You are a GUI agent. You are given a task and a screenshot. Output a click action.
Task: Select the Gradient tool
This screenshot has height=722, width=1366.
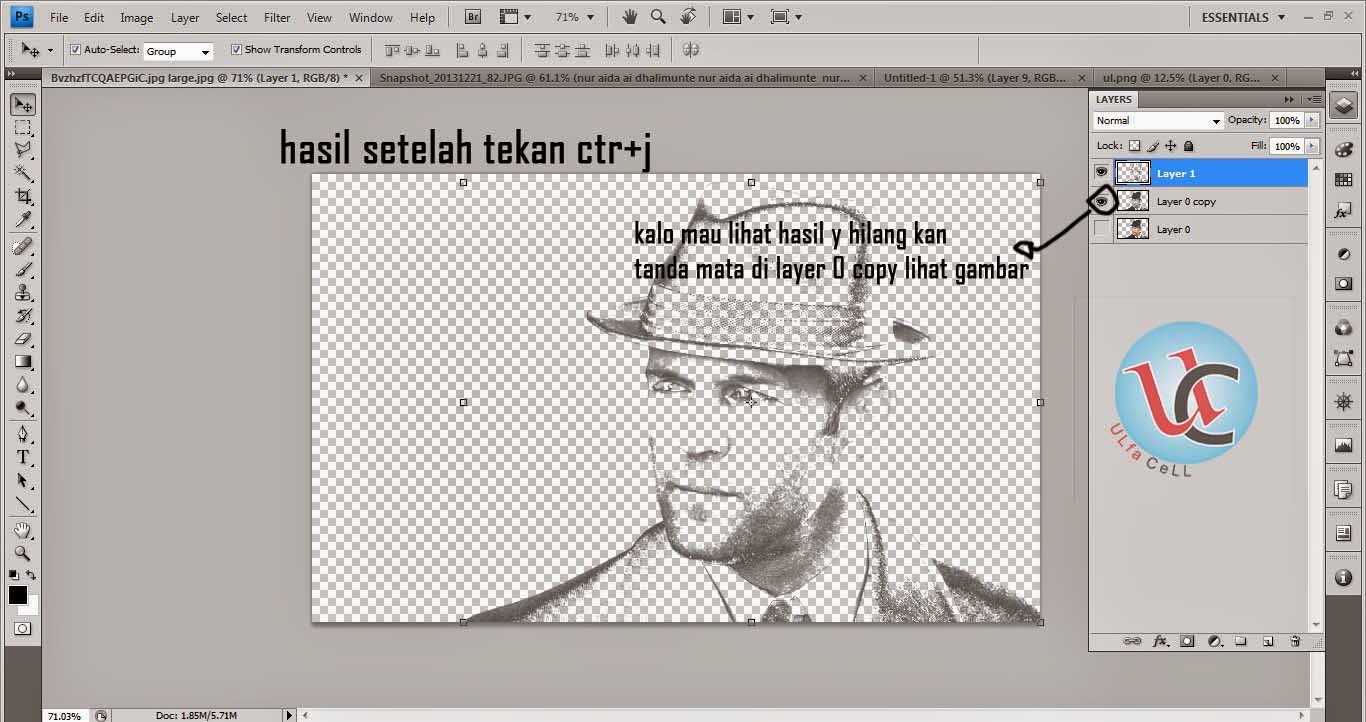click(x=23, y=362)
